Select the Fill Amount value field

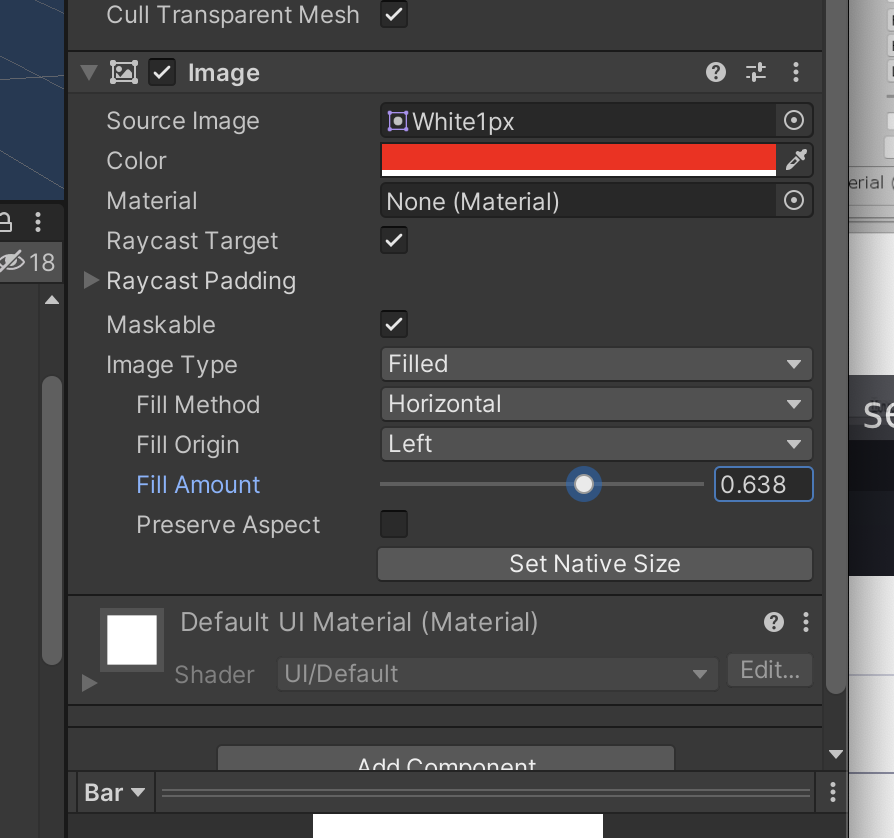pos(763,484)
